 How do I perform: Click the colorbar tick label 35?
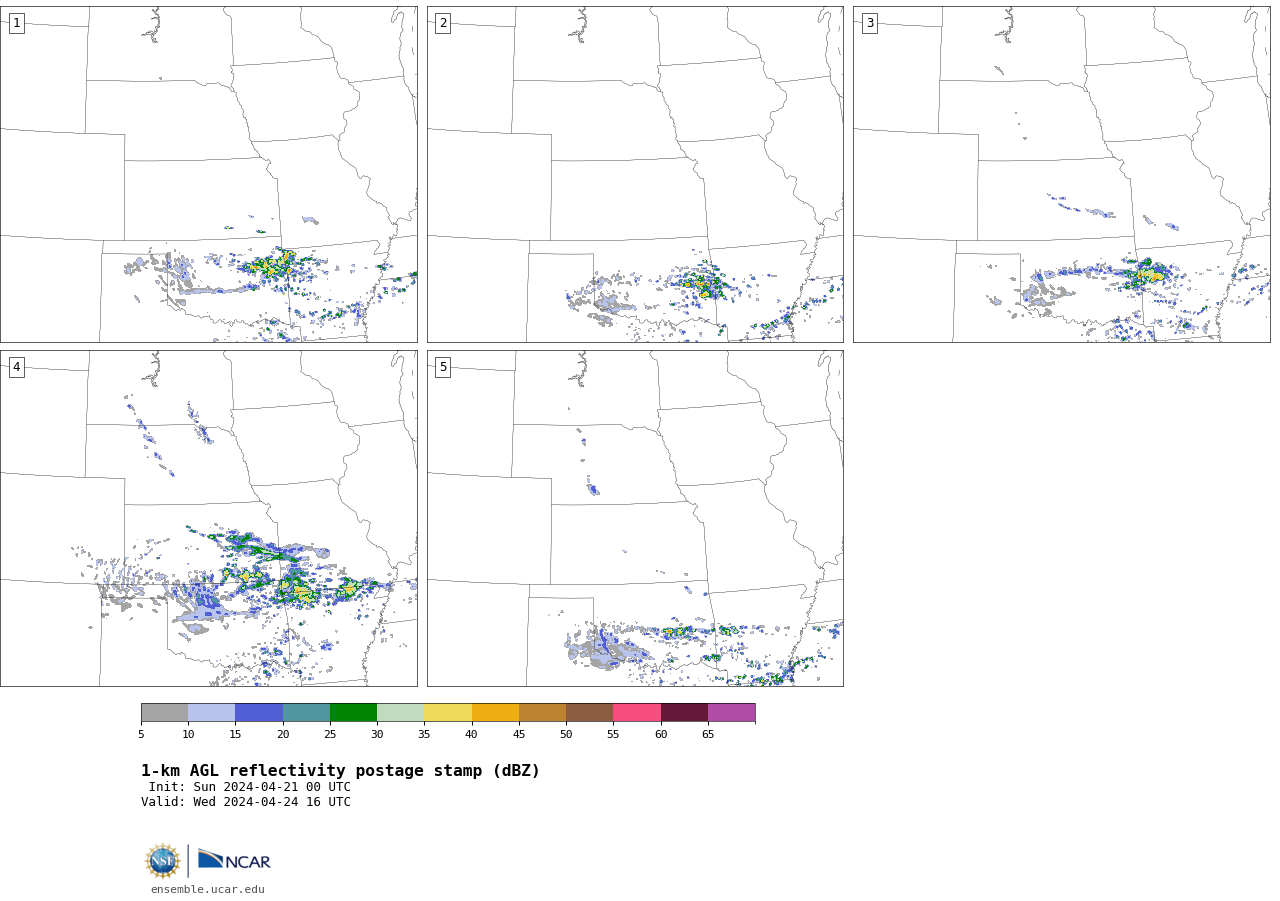click(424, 735)
